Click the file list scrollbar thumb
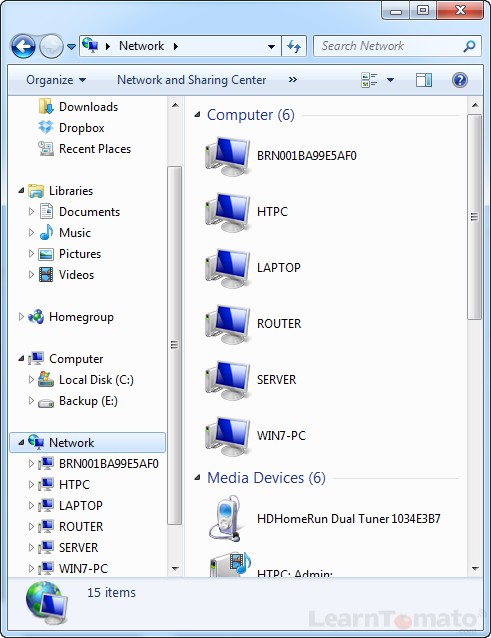Viewport: 491px width, 638px height. pos(474,217)
